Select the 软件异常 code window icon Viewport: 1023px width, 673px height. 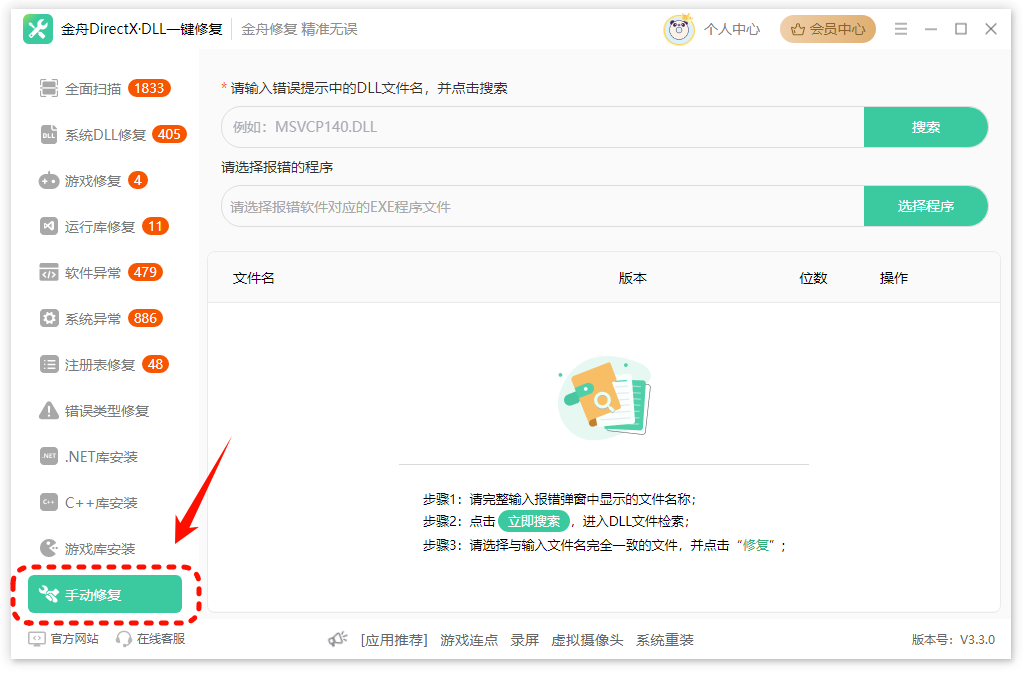click(49, 273)
